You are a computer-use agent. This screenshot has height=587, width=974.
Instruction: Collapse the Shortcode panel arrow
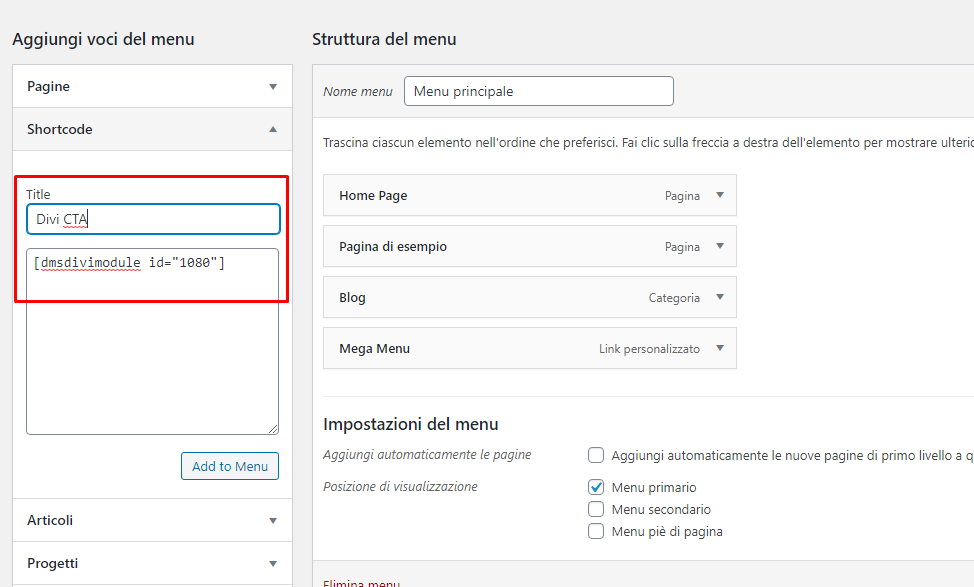click(x=273, y=129)
